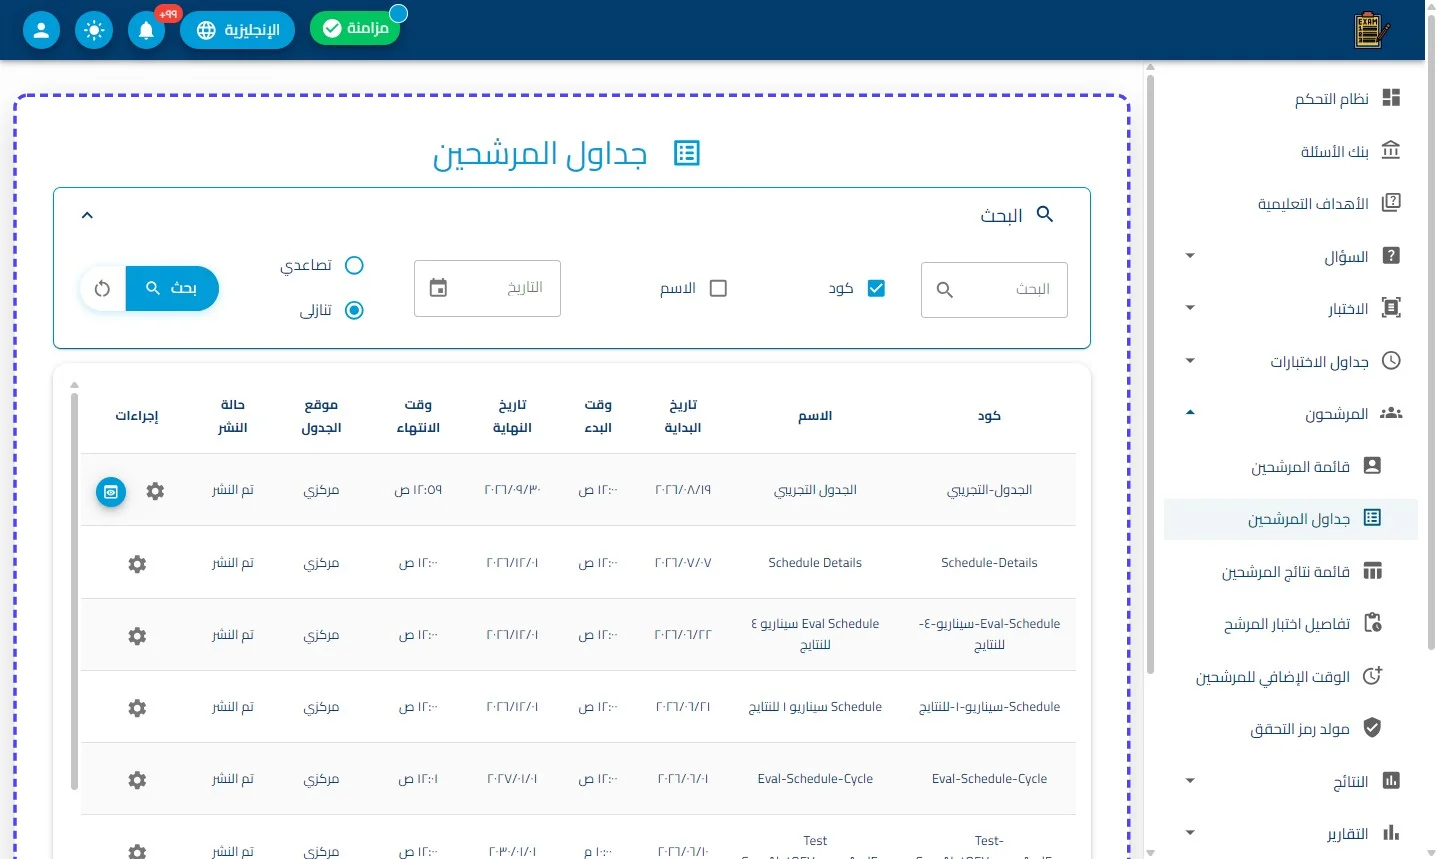
Task: Expand the النتائج sidebar menu
Action: pos(1291,781)
